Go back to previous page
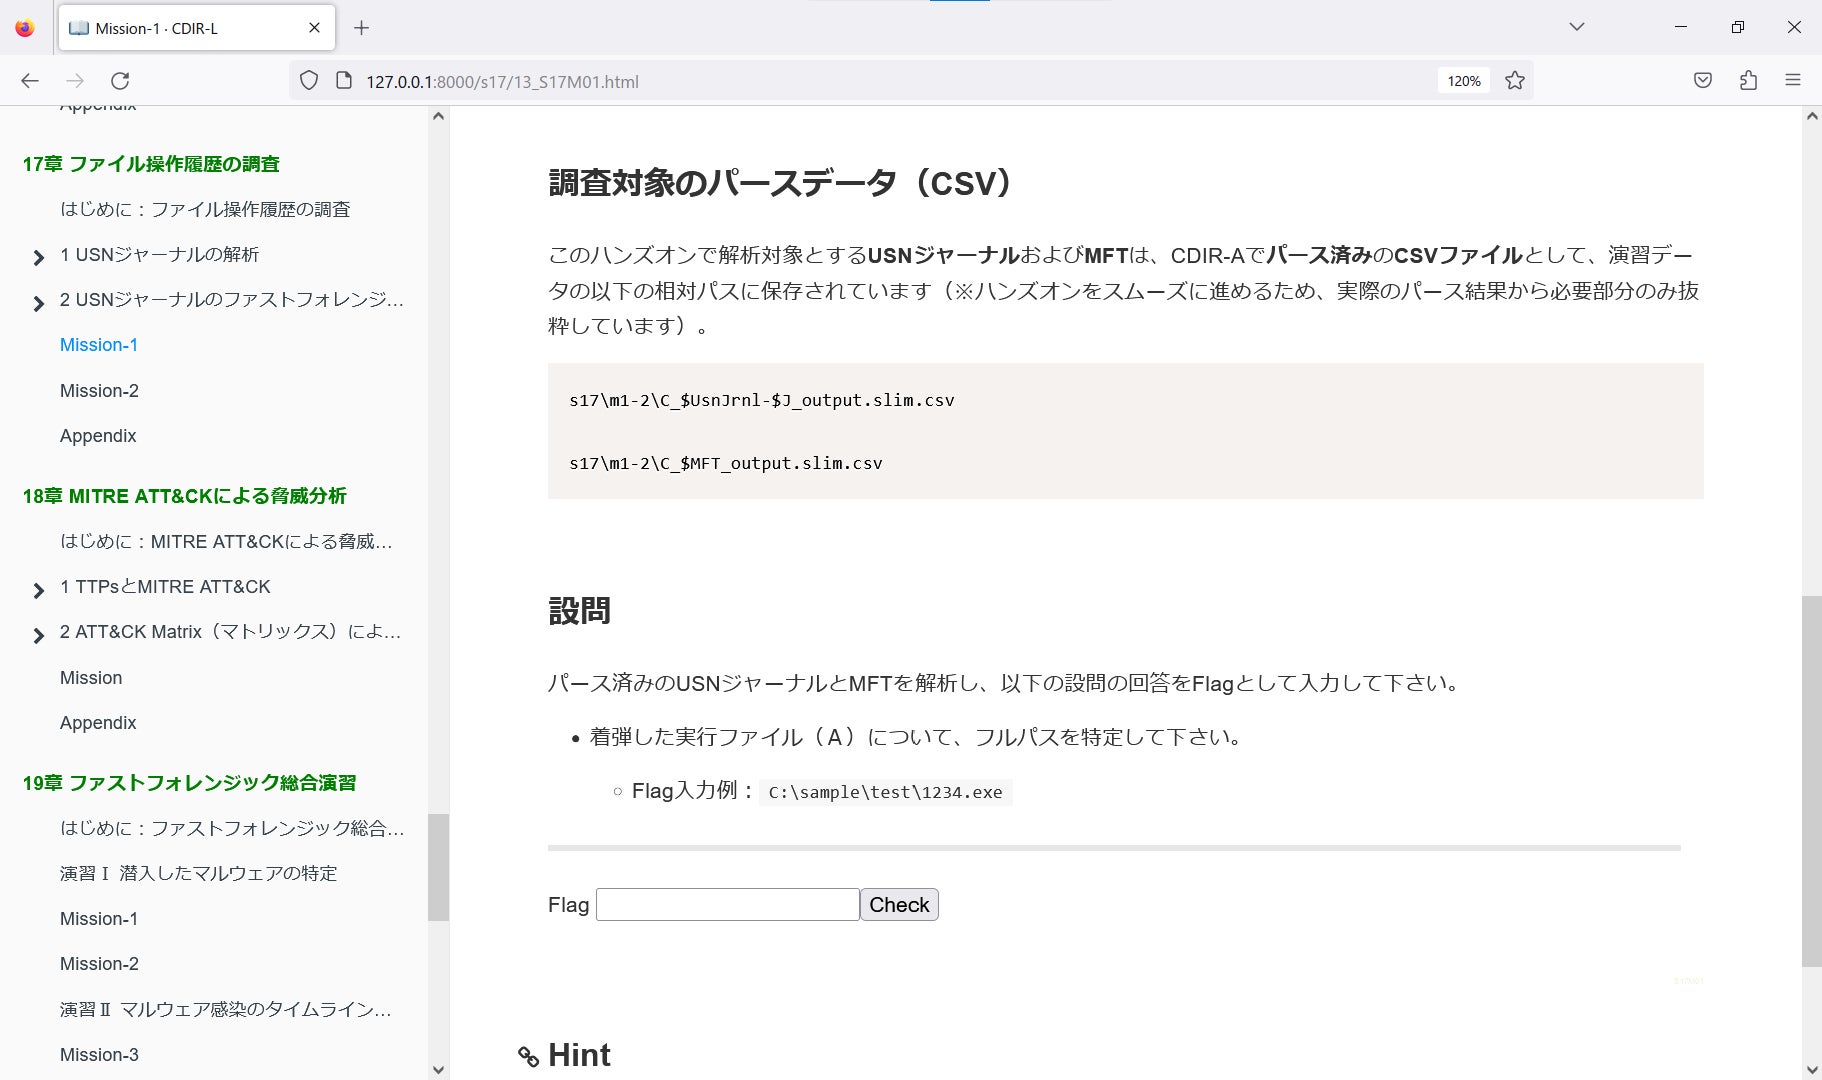 pyautogui.click(x=30, y=81)
